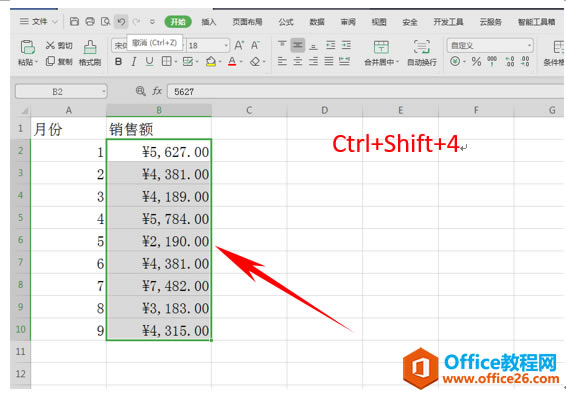Click the Increase font size icon
The width and height of the screenshot is (566, 396).
[x=239, y=45]
